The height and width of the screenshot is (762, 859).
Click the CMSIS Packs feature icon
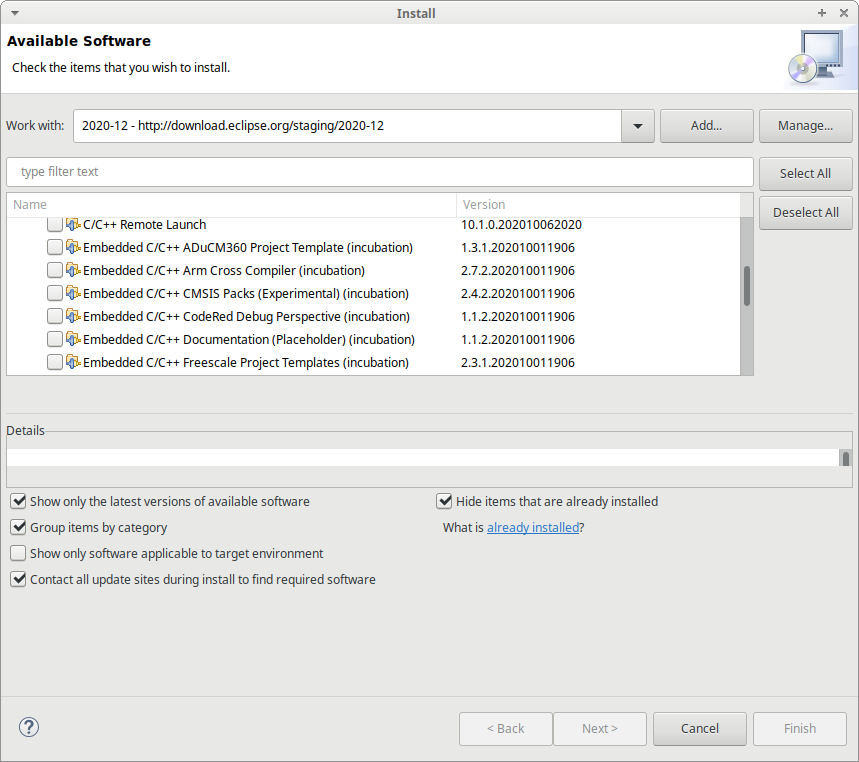73,294
